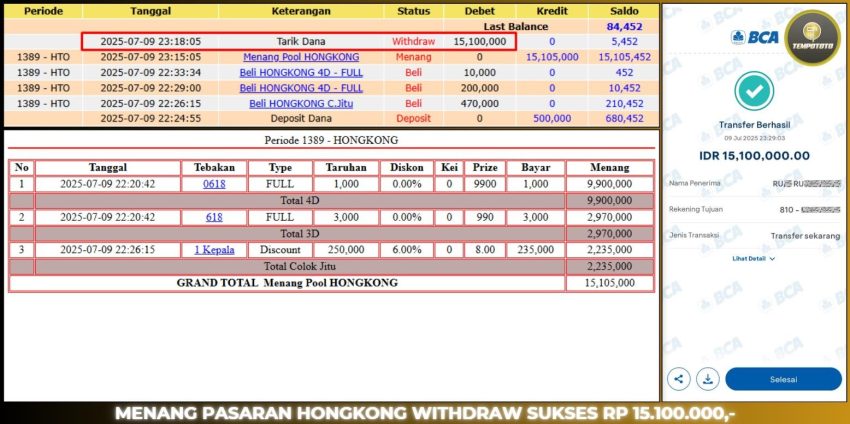Tap the download receipt icon

[707, 379]
